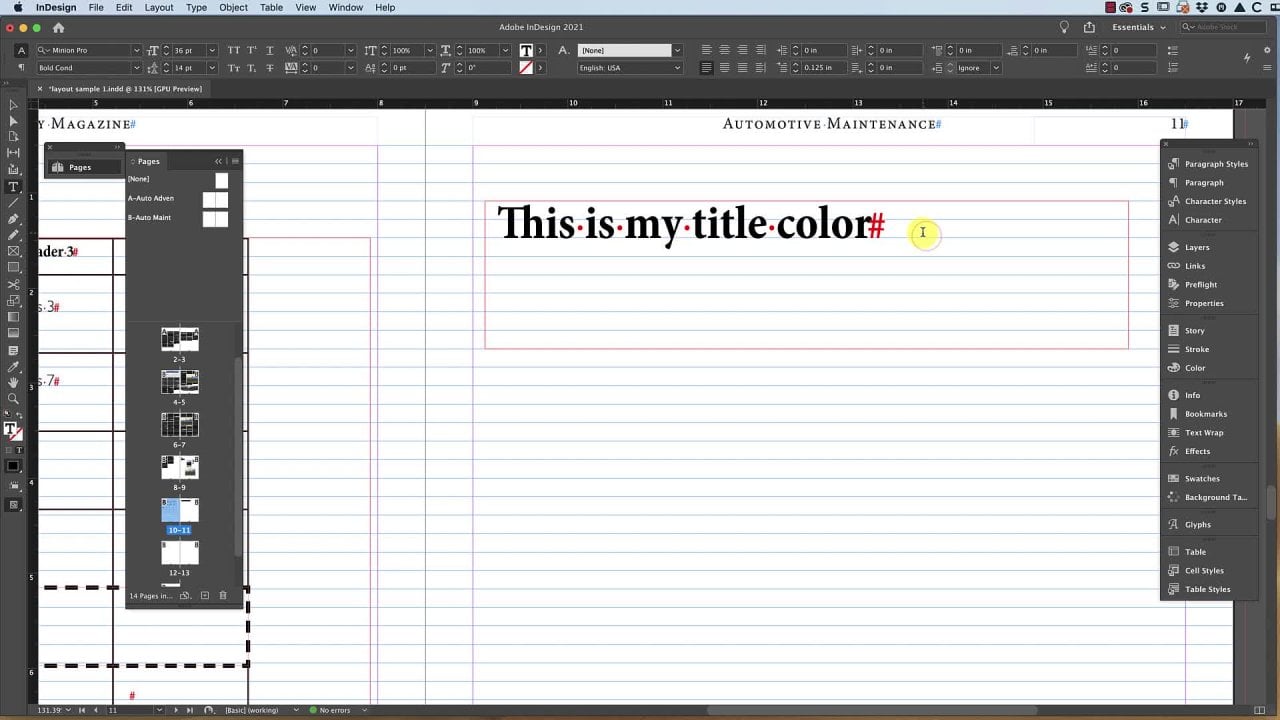
Task: Toggle Underline formatting
Action: tap(269, 50)
